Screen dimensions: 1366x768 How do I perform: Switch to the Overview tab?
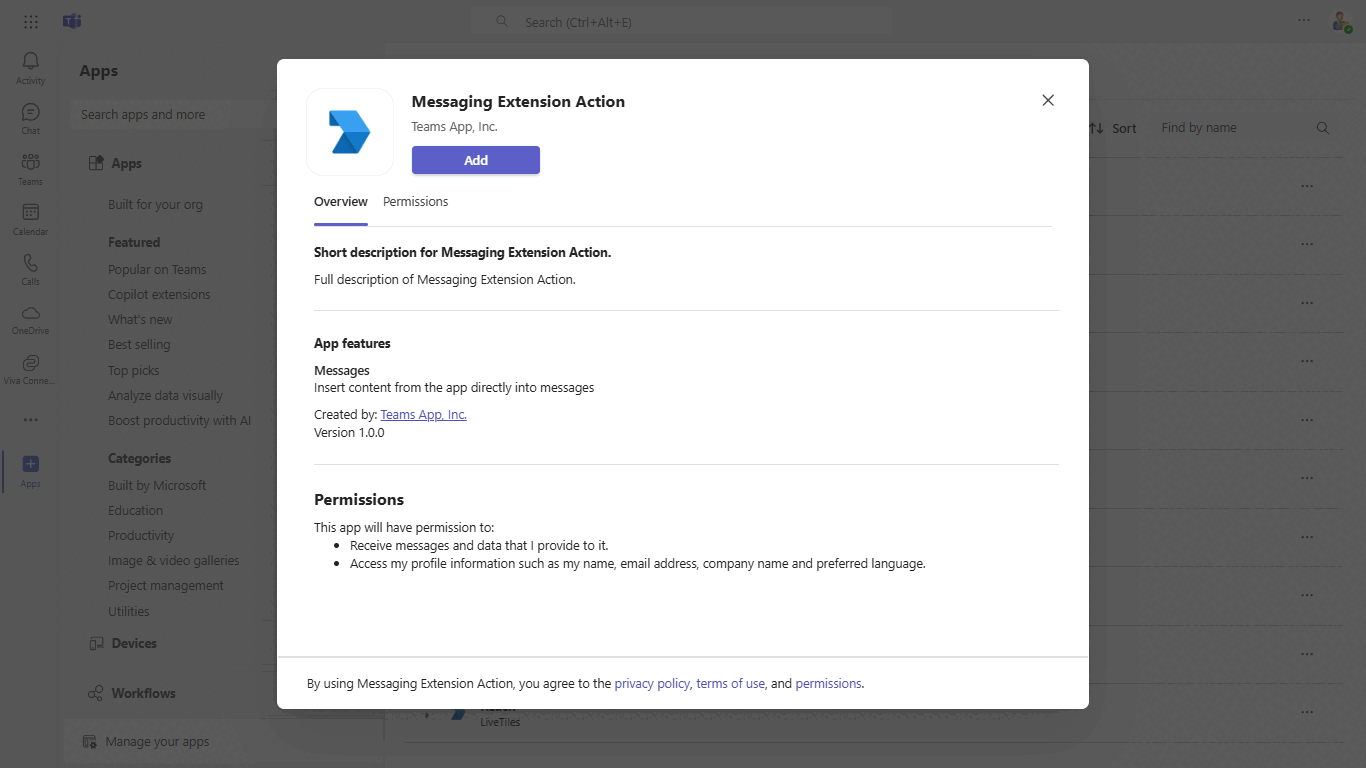tap(341, 202)
